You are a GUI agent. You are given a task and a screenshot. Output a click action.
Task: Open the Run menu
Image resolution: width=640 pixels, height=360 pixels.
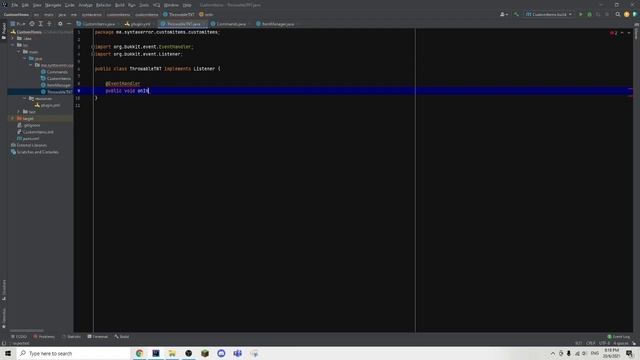132,5
